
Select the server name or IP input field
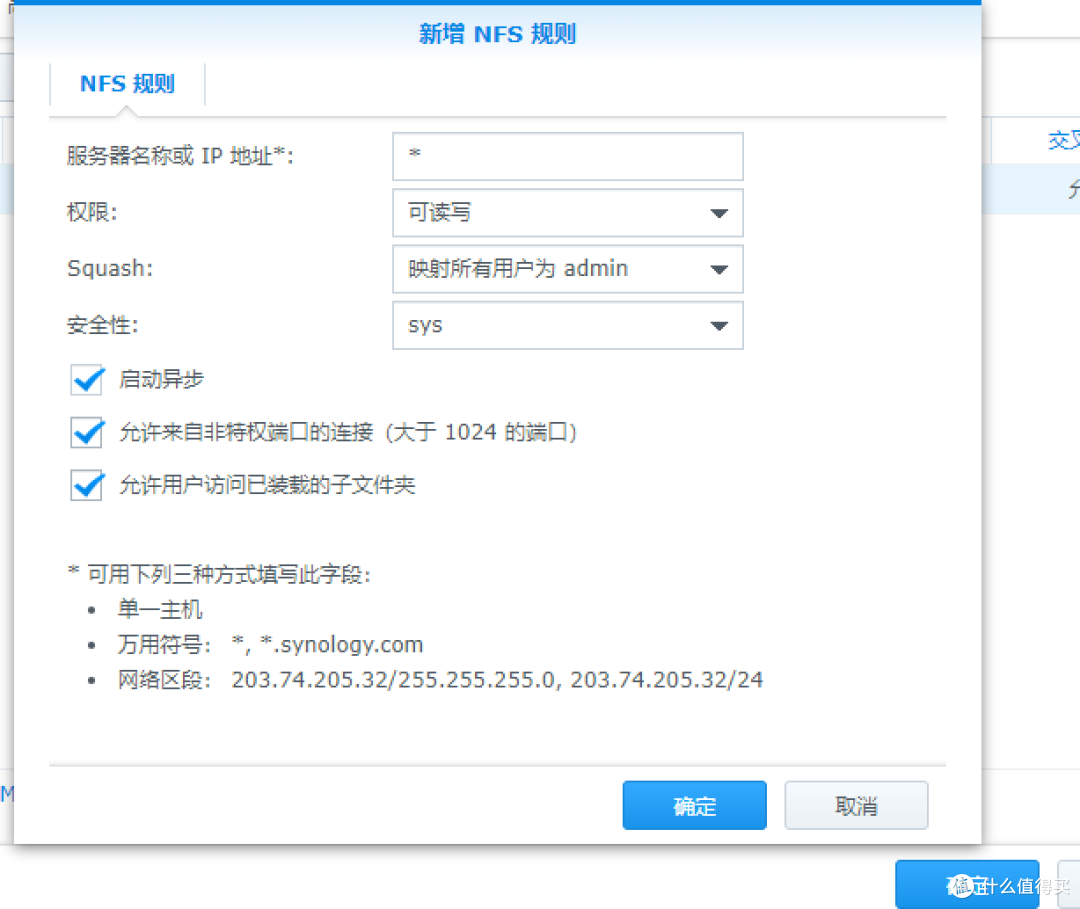click(x=567, y=156)
